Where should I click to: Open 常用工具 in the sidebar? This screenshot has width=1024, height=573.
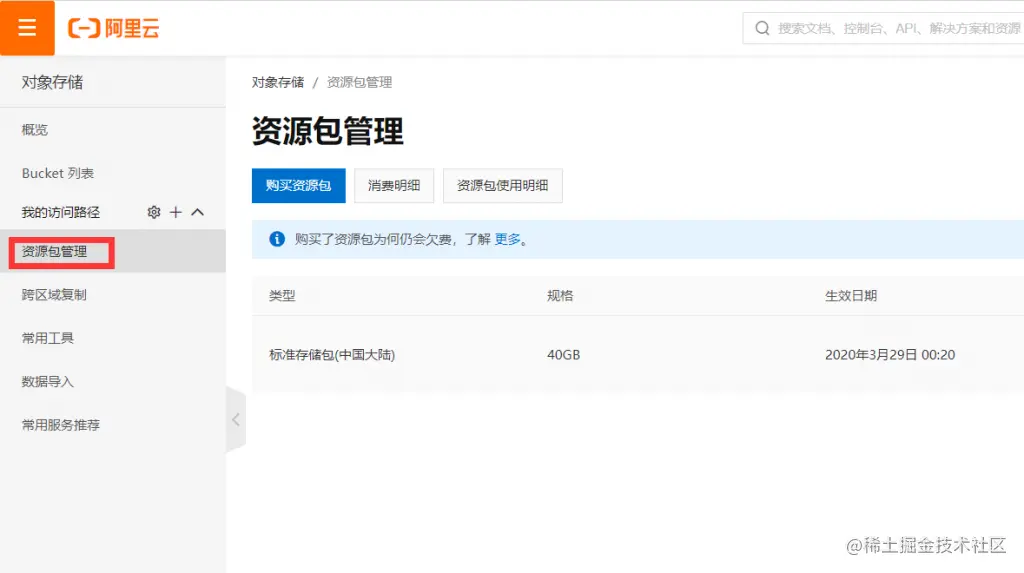(48, 338)
